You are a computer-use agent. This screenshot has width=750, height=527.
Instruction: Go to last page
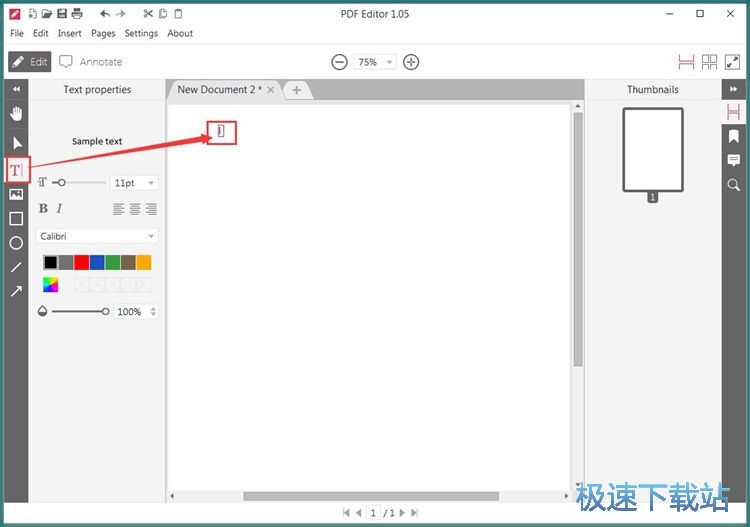point(414,513)
